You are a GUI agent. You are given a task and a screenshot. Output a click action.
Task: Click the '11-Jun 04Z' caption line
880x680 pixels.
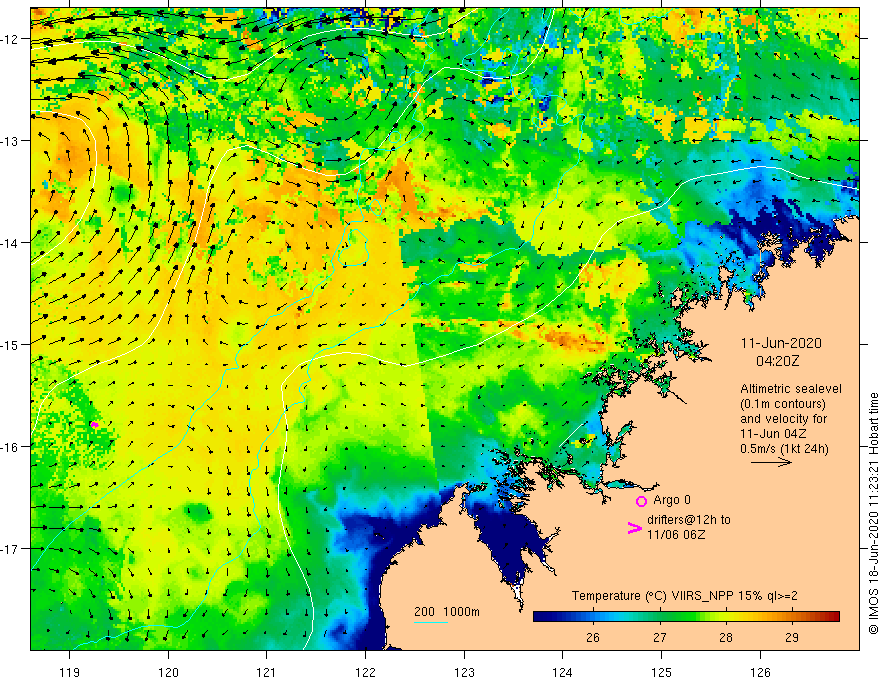coord(773,434)
